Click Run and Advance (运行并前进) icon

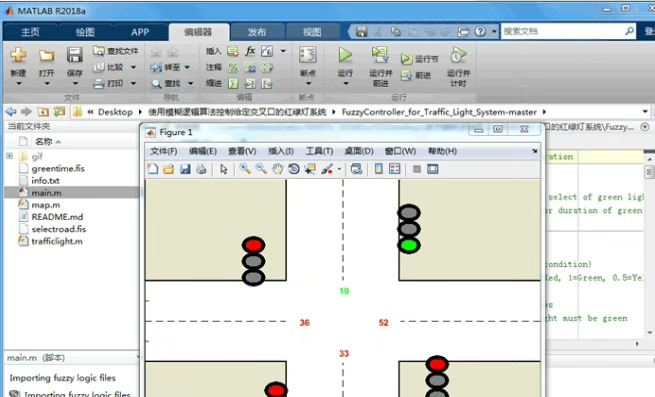(380, 55)
